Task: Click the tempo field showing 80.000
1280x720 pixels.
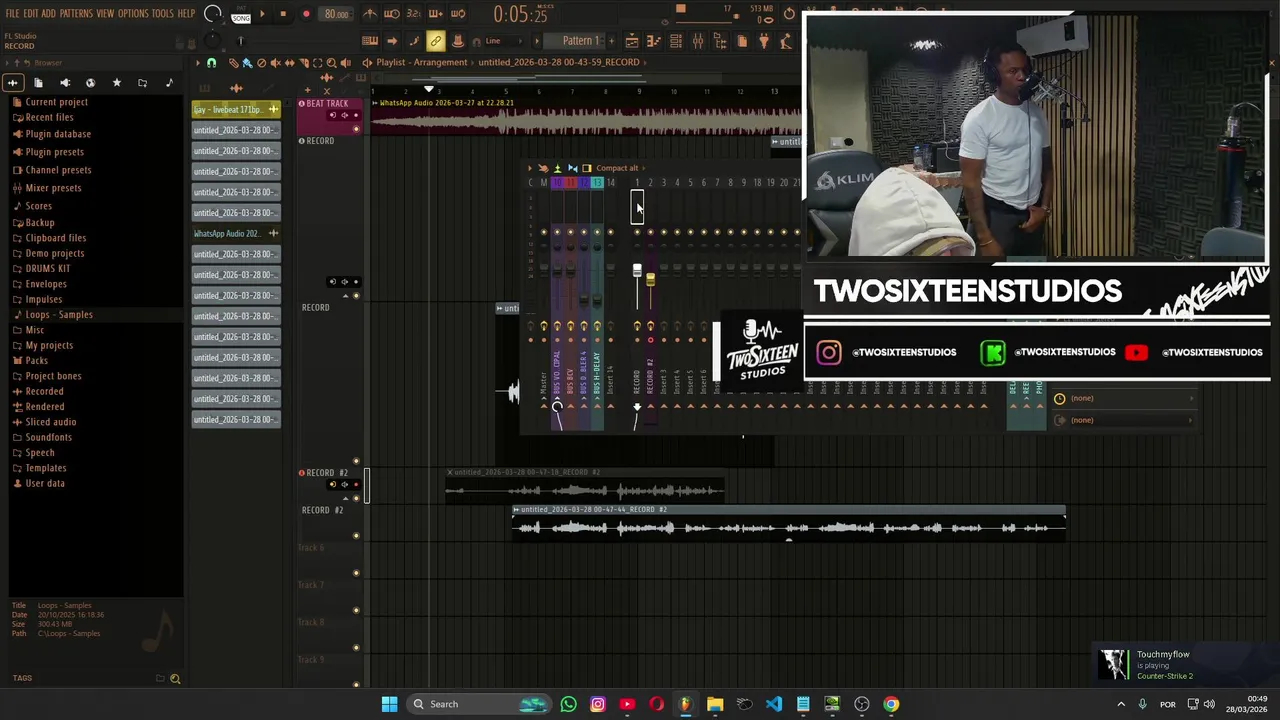Action: [337, 14]
